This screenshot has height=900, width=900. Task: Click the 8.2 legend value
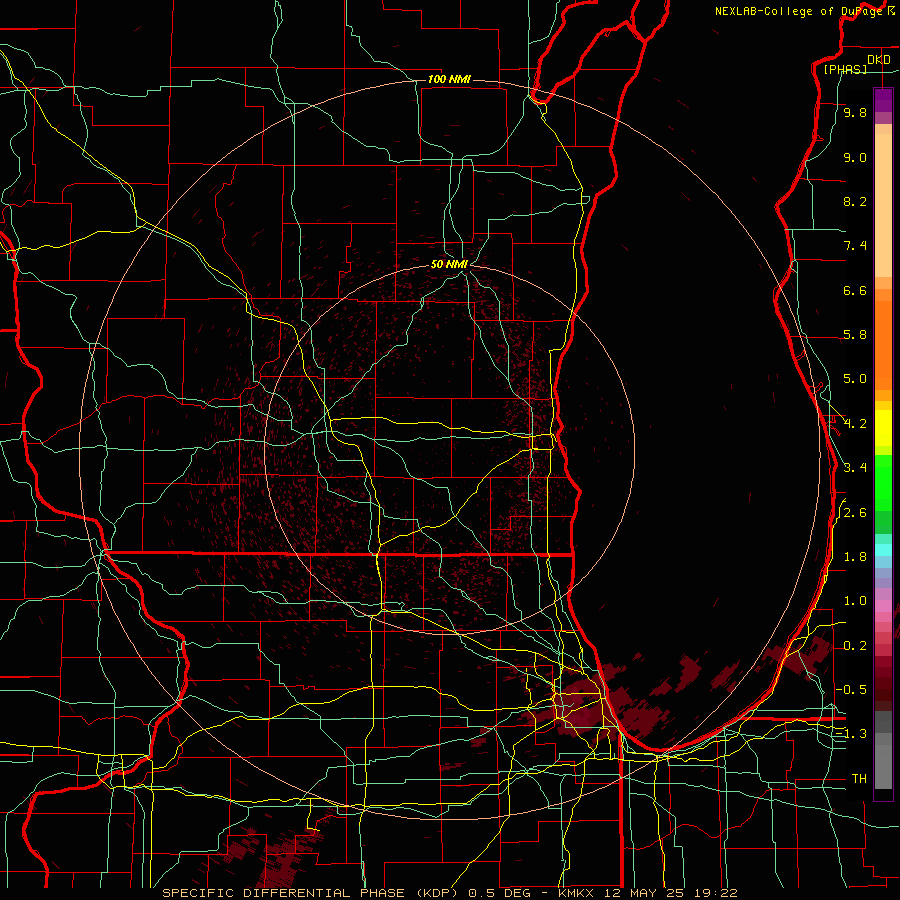coord(855,201)
